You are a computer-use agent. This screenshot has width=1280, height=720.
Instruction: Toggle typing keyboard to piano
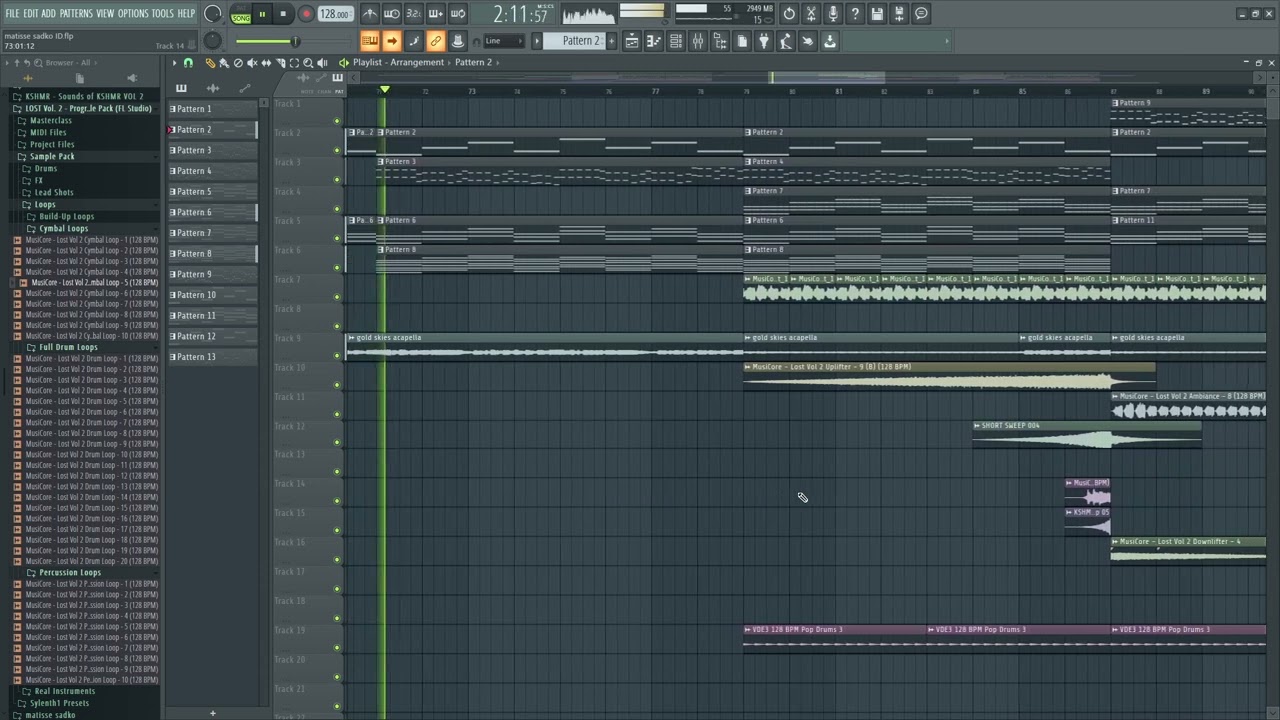coord(370,41)
